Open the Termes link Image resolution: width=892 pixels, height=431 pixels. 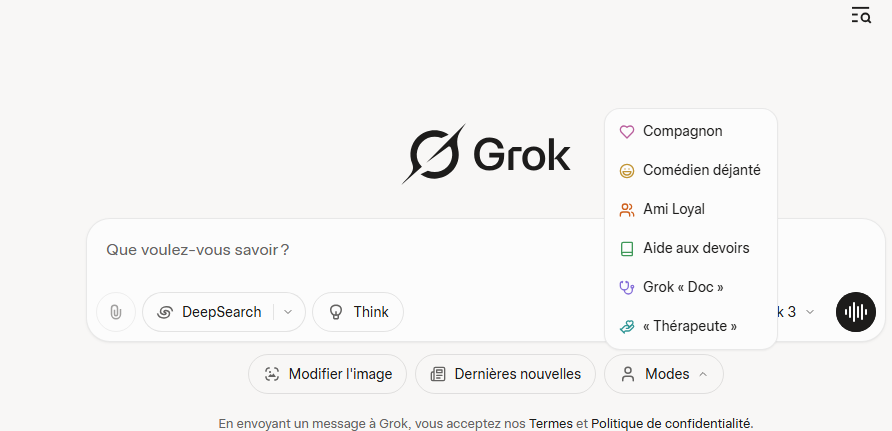pos(551,424)
